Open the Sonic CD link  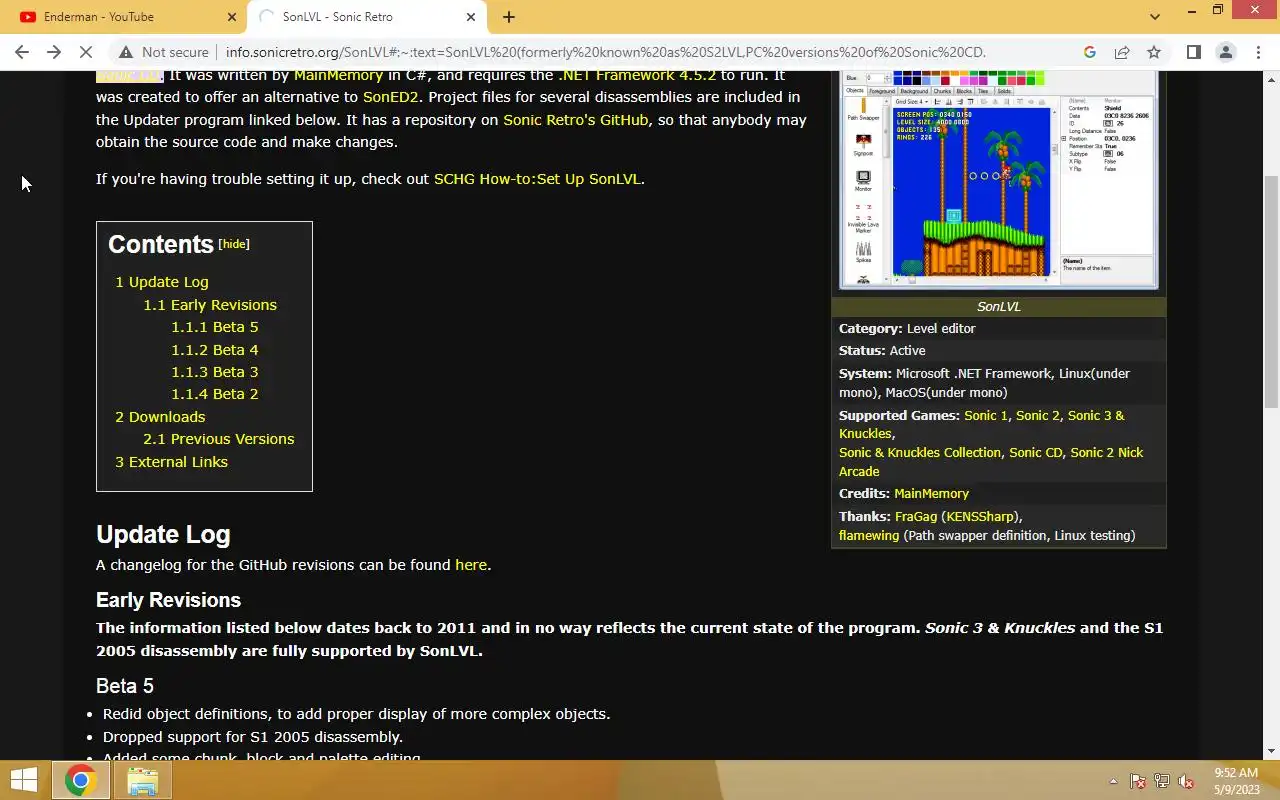click(1035, 453)
